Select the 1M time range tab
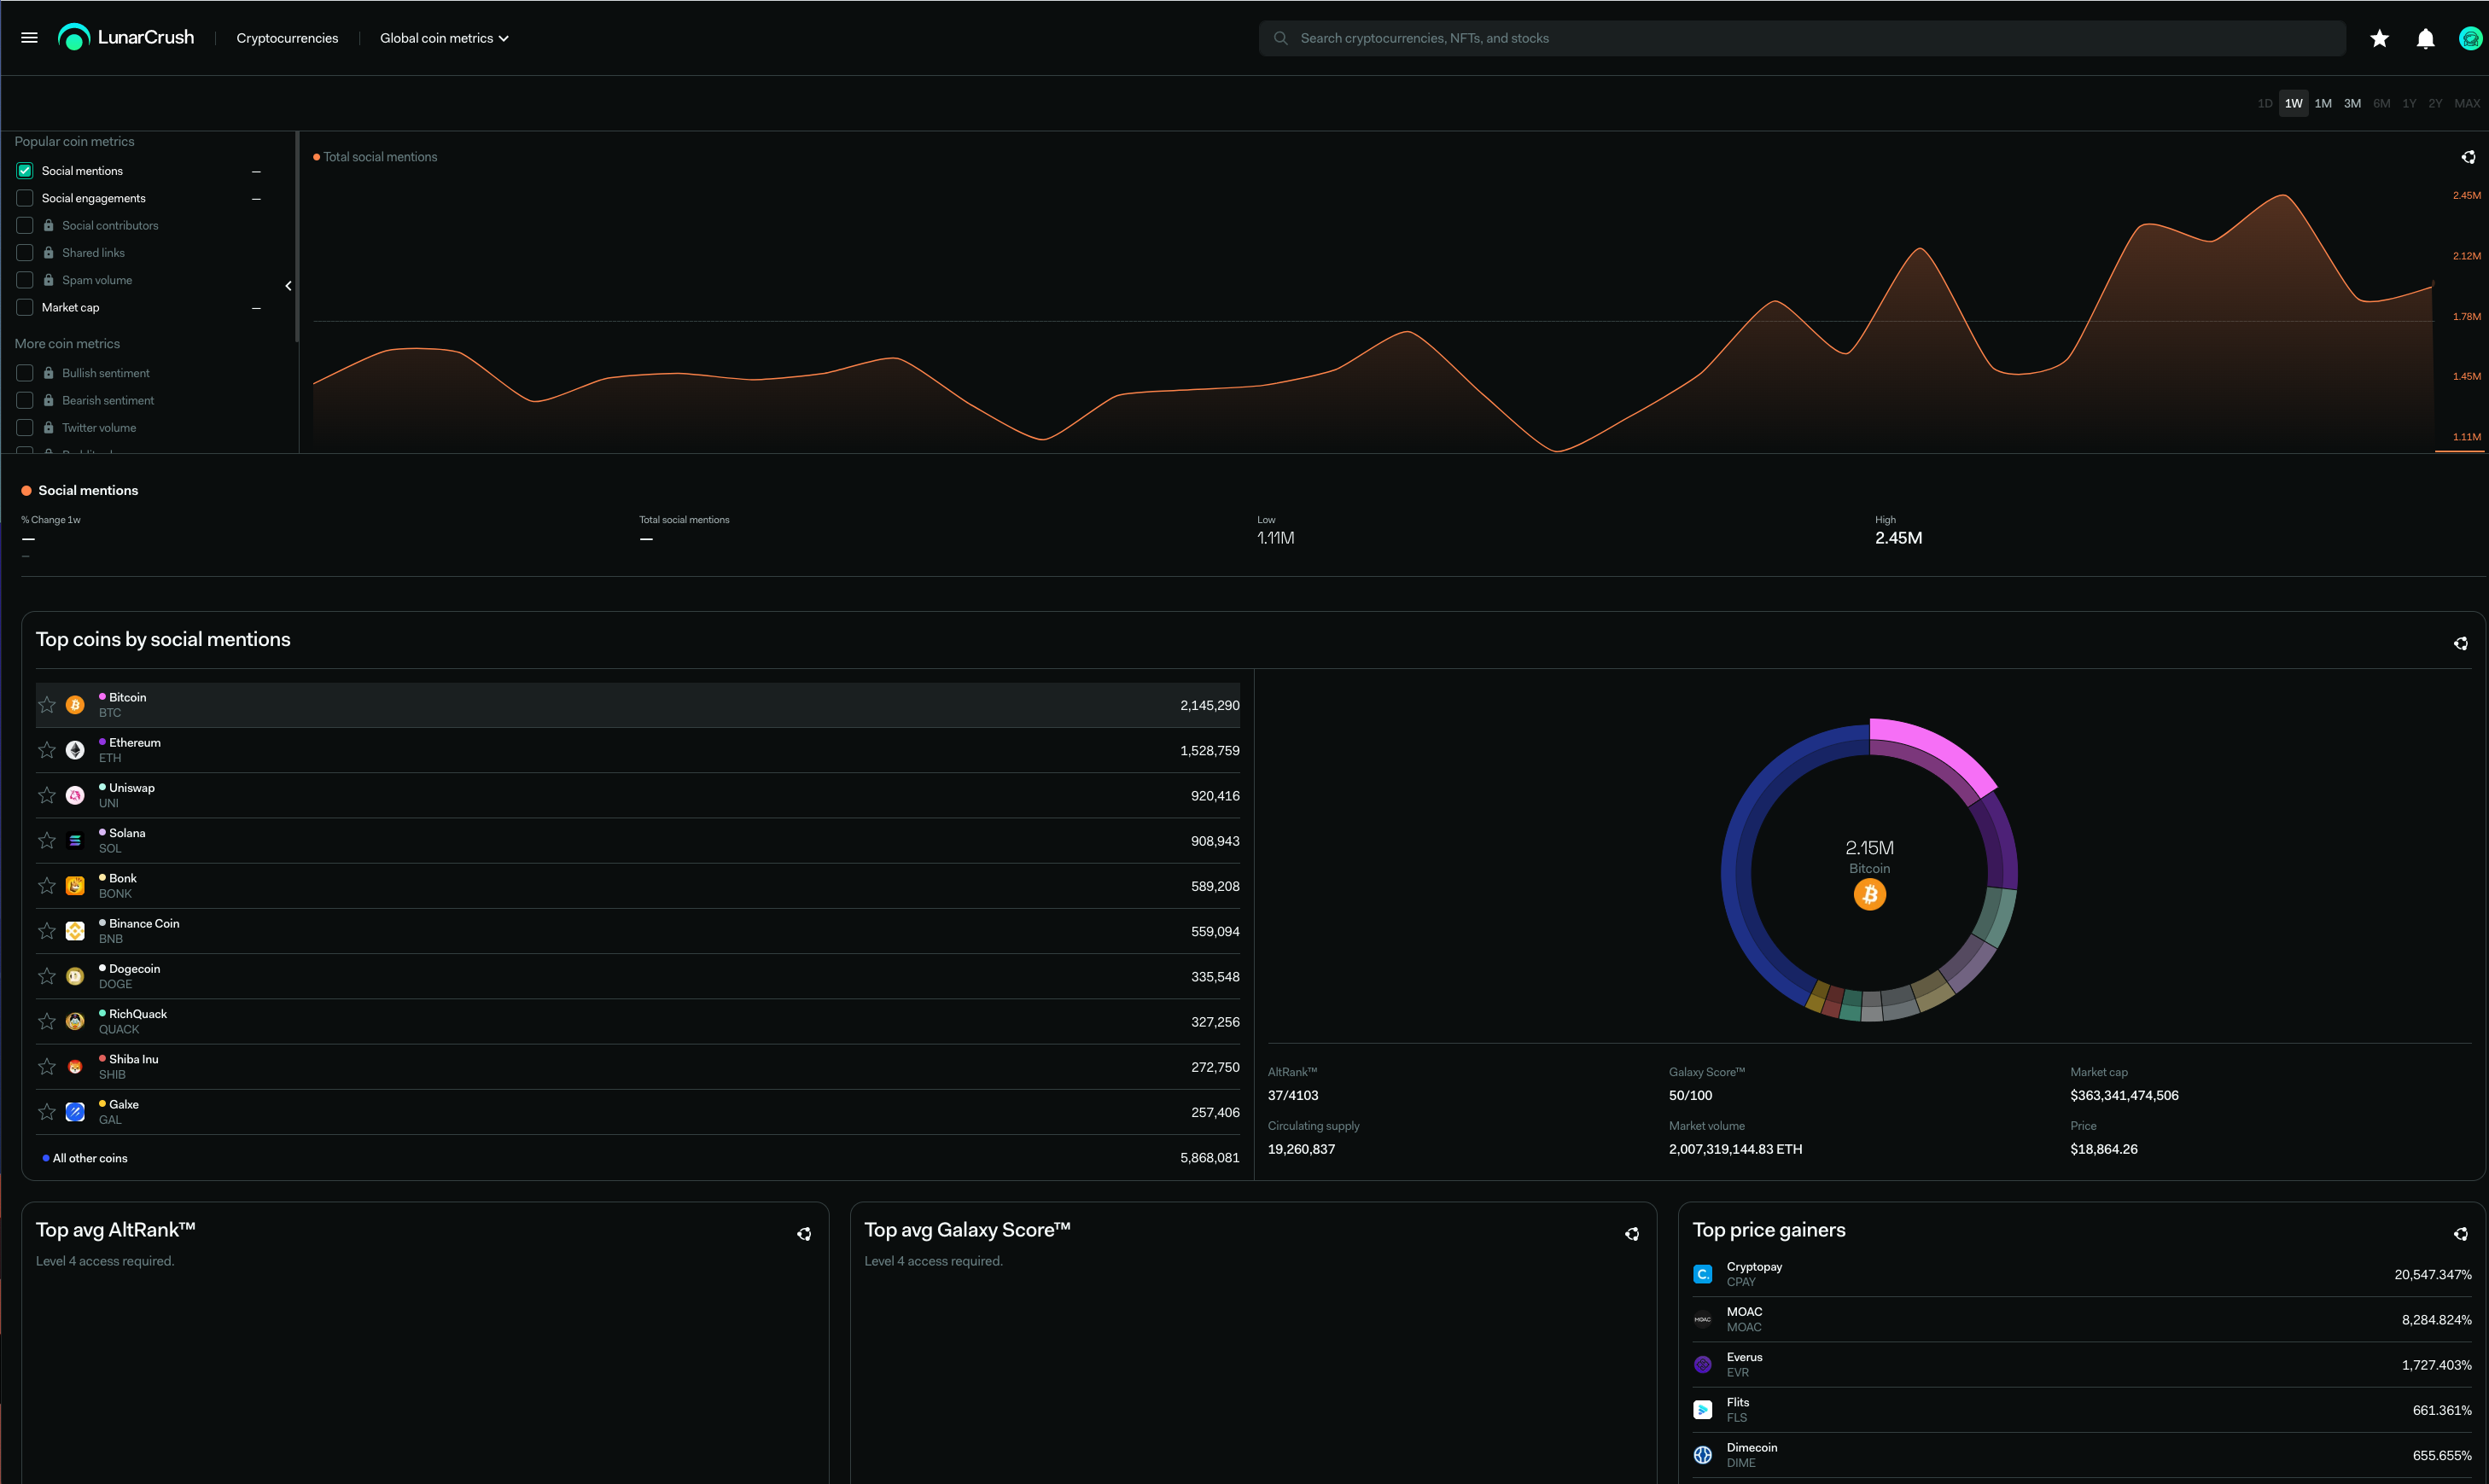2489x1484 pixels. click(2322, 103)
